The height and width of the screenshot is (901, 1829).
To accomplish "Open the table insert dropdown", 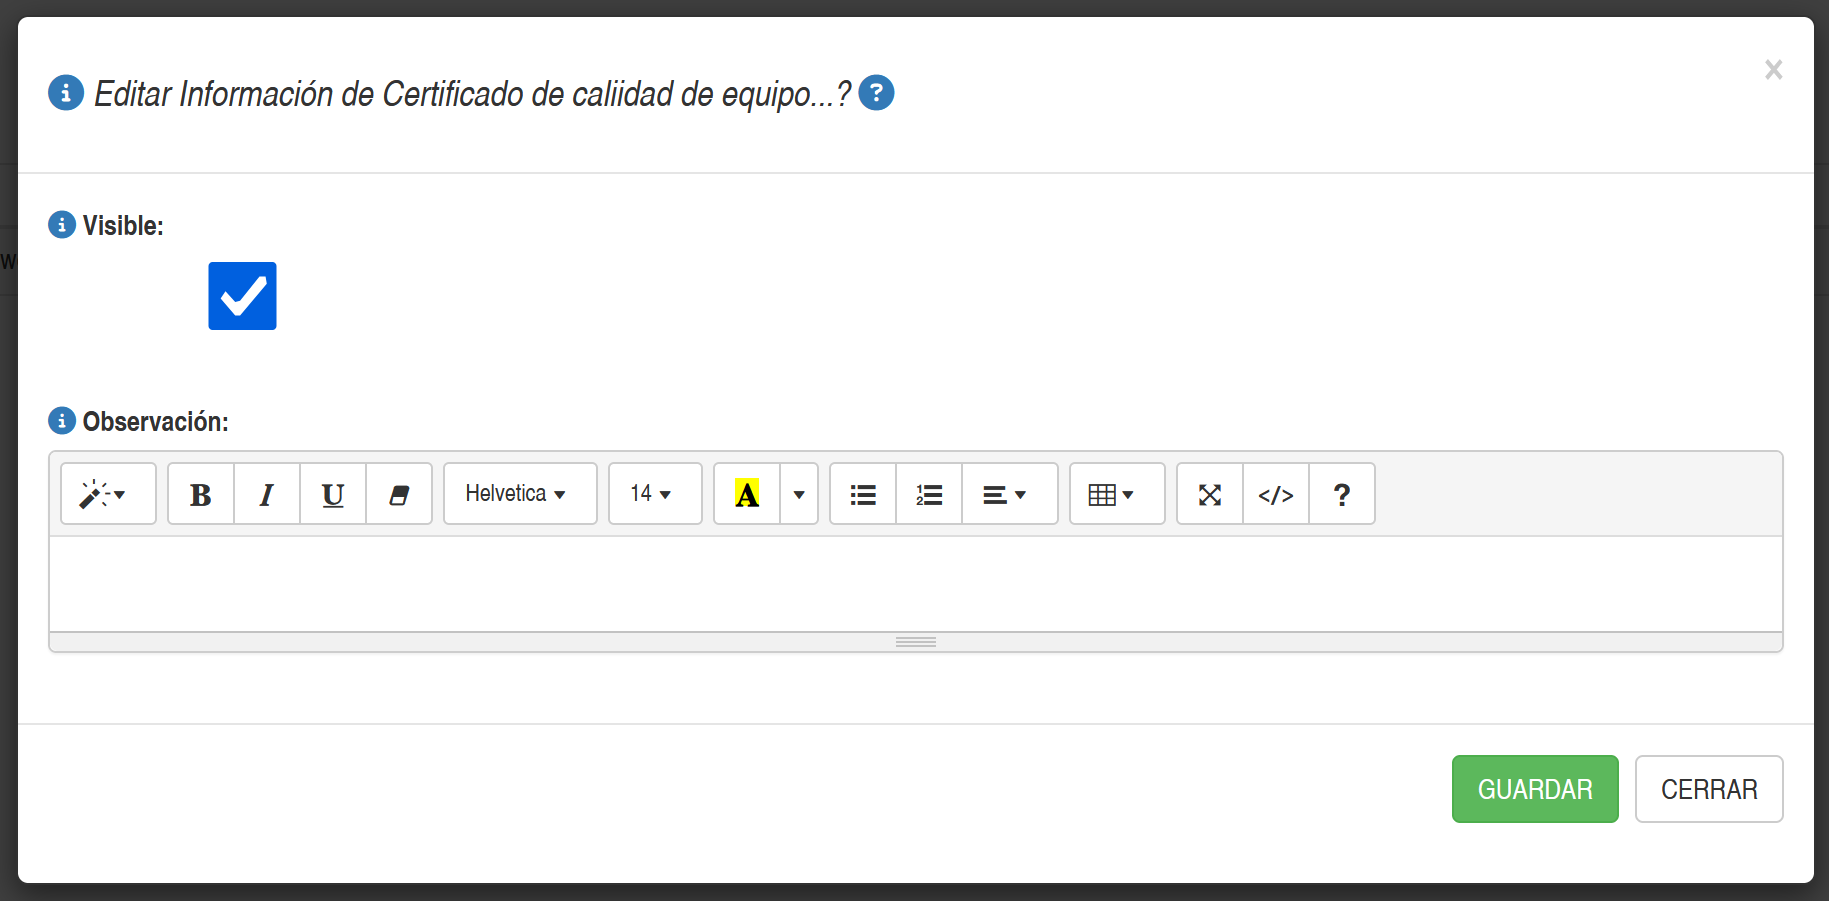I will pos(1117,494).
